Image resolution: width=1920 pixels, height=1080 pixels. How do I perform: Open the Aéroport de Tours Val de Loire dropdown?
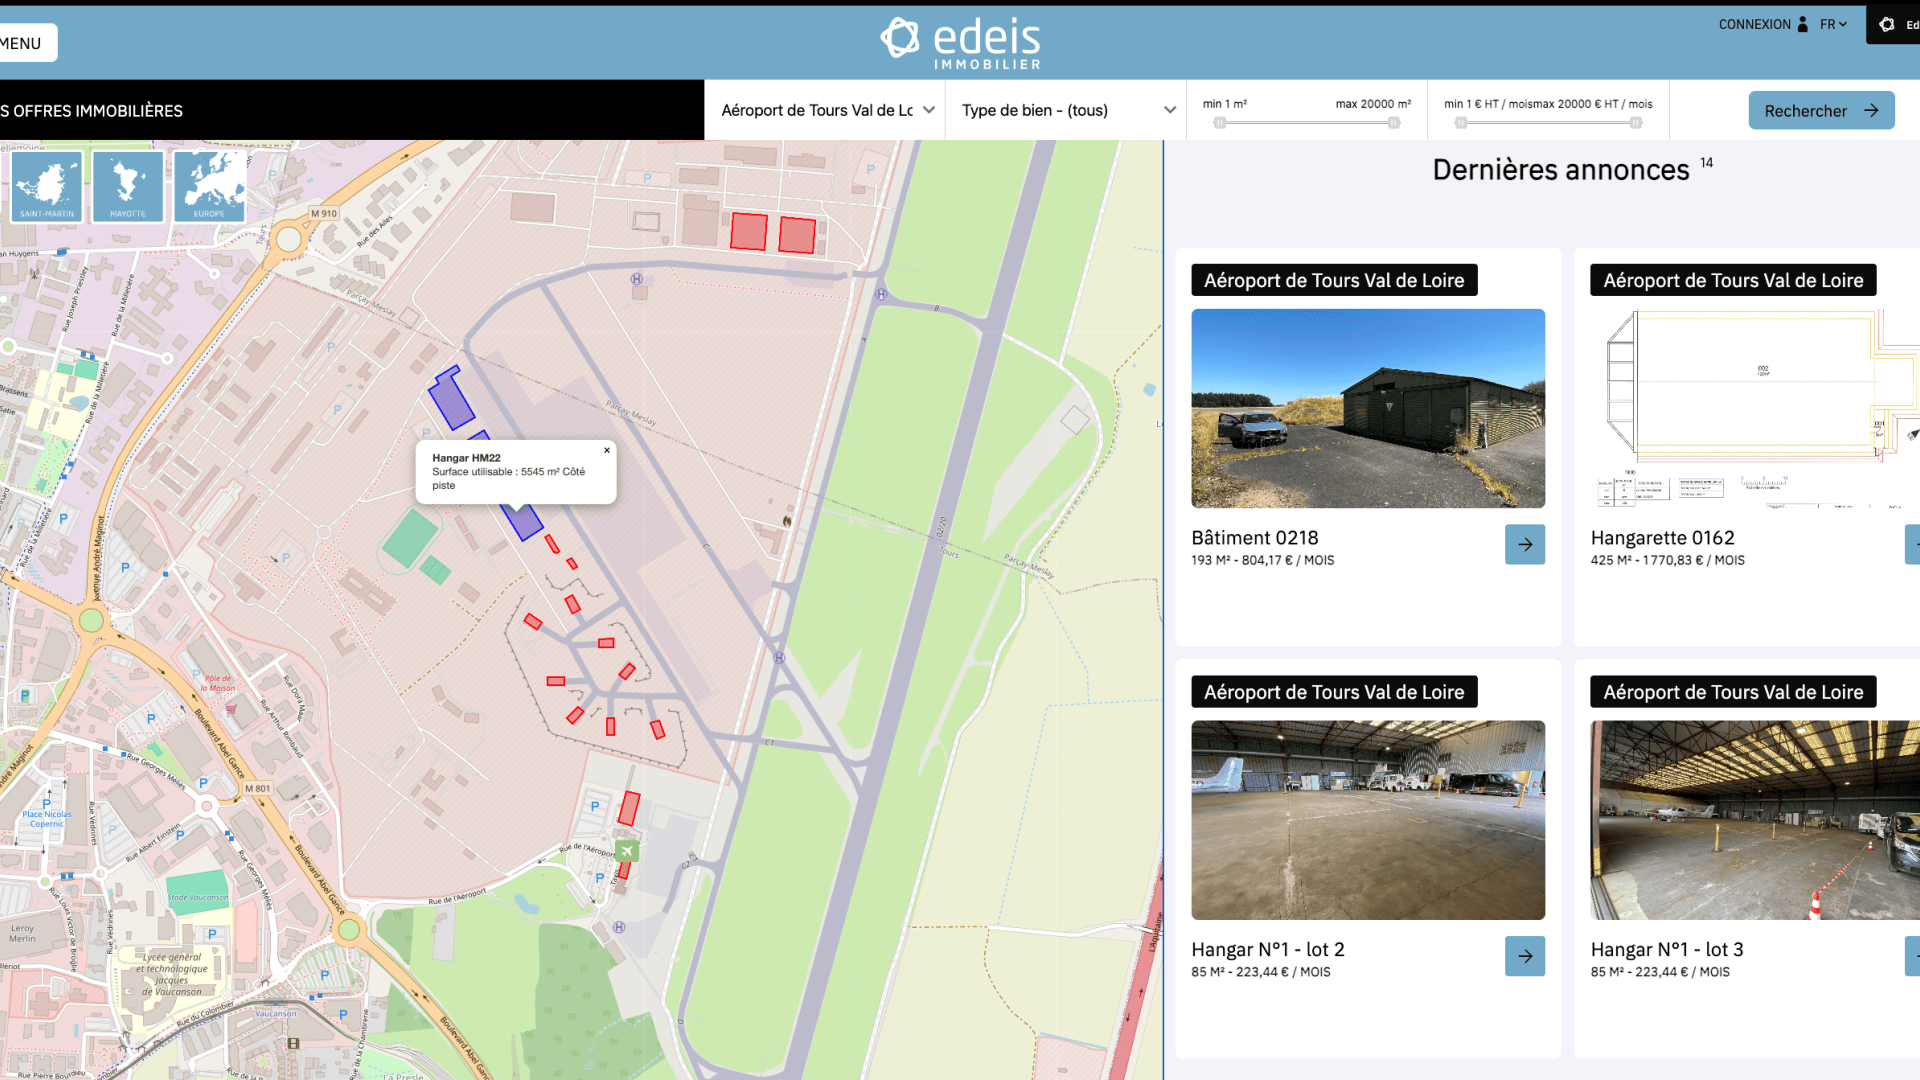[x=826, y=110]
